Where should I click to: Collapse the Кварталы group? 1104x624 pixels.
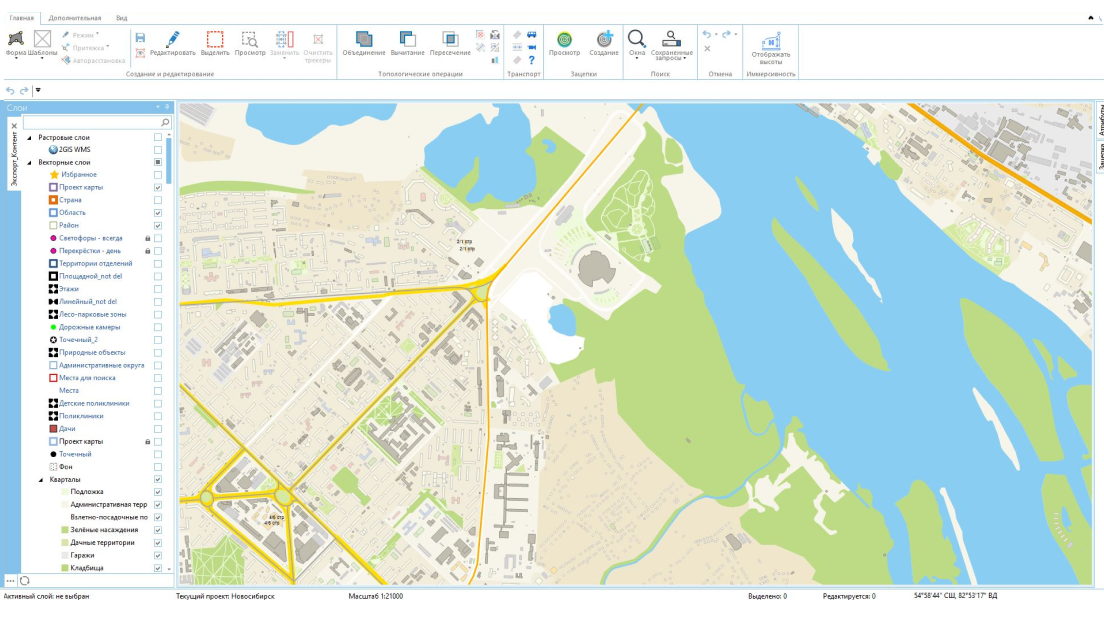point(41,480)
